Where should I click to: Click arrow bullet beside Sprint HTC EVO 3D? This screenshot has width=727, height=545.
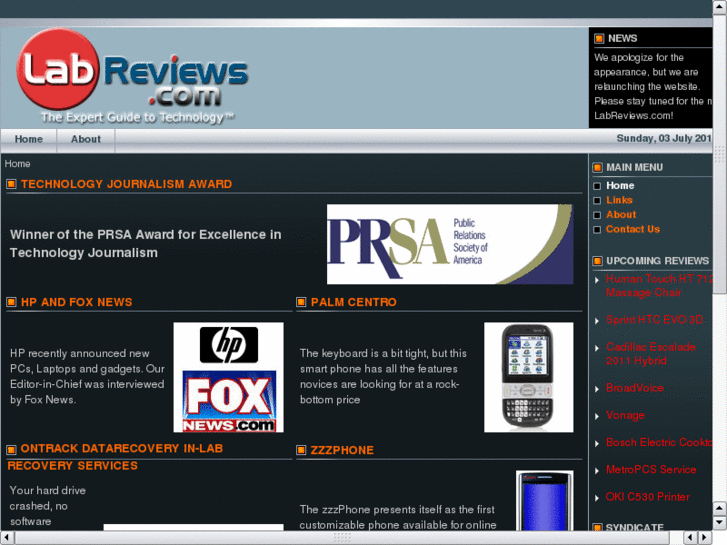597,321
